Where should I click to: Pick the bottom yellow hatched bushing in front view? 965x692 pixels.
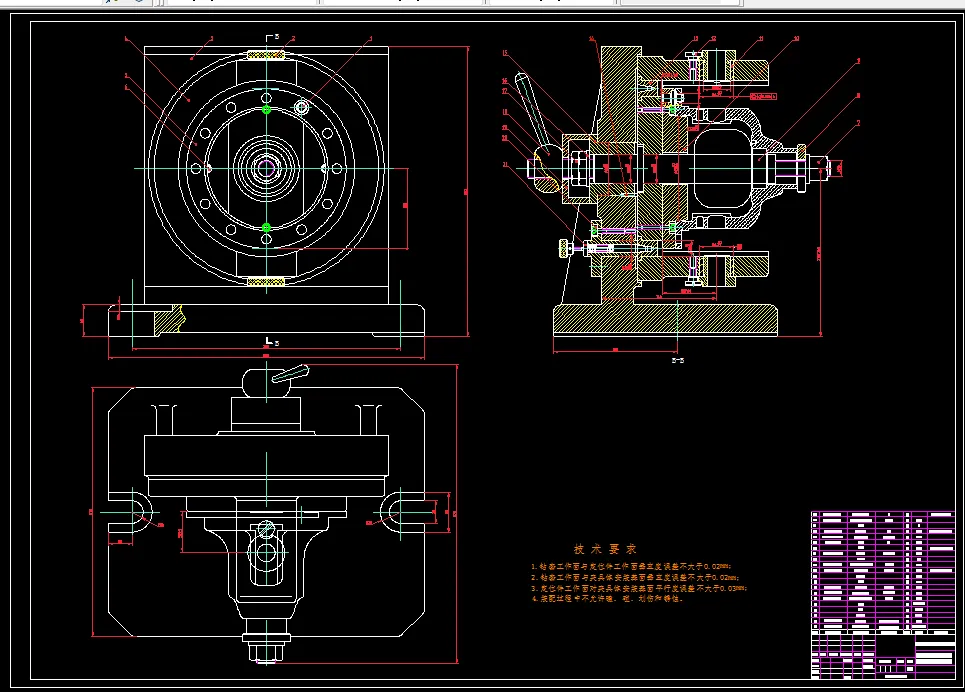(x=266, y=281)
